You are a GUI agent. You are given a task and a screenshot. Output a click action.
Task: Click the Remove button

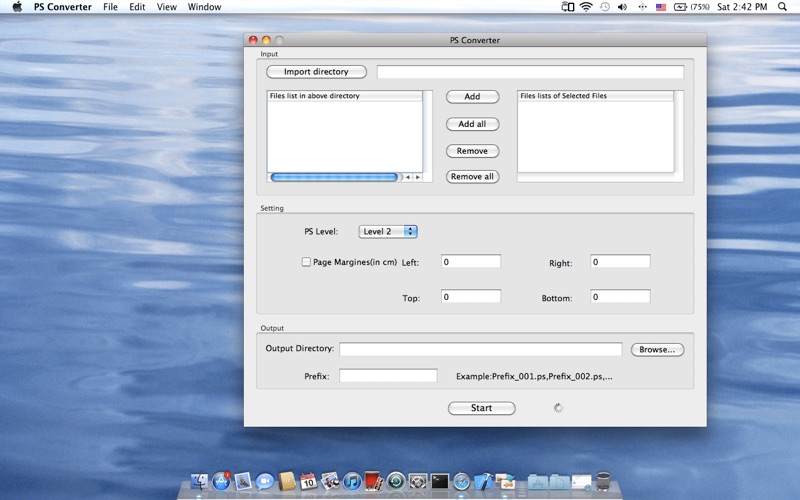472,151
